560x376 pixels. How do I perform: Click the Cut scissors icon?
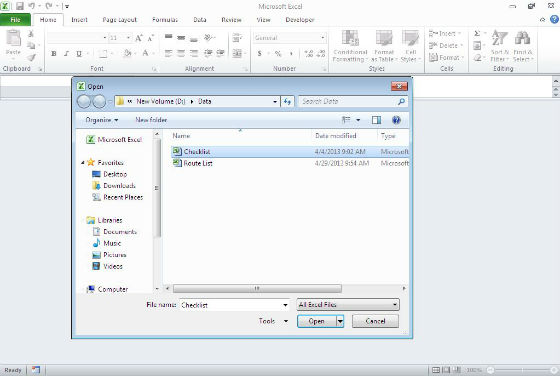(x=31, y=34)
